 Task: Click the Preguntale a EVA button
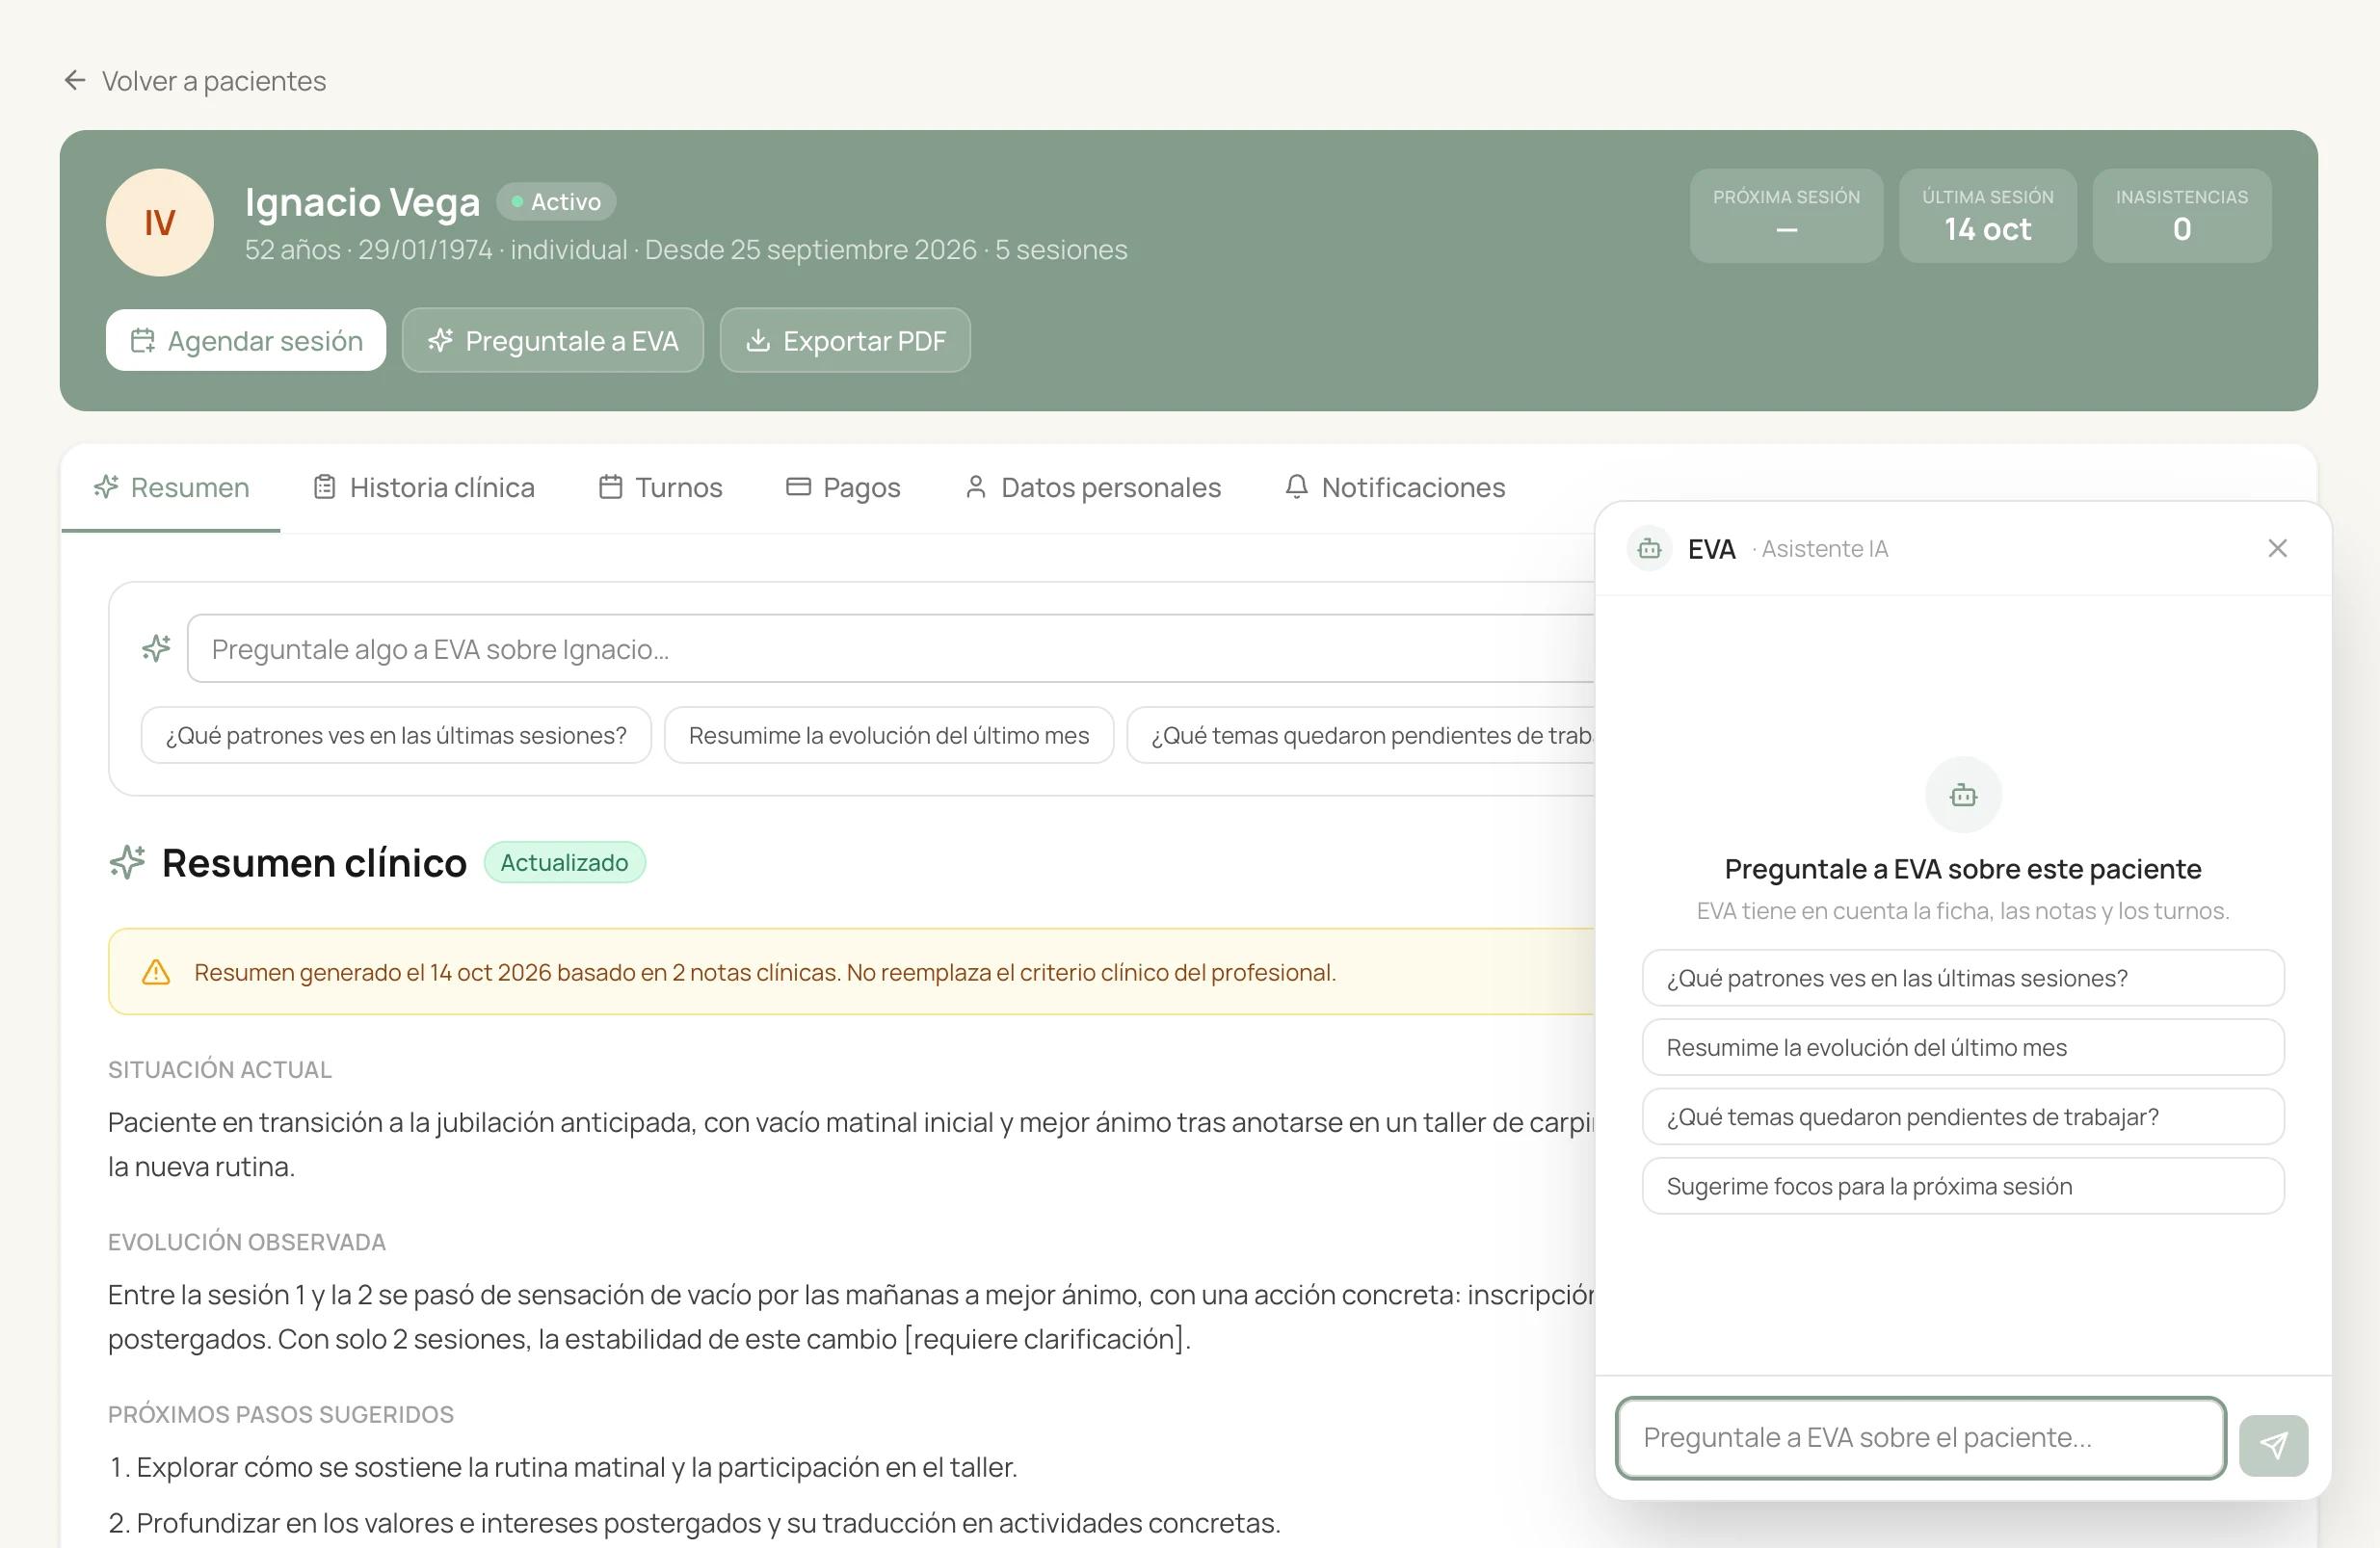point(553,340)
